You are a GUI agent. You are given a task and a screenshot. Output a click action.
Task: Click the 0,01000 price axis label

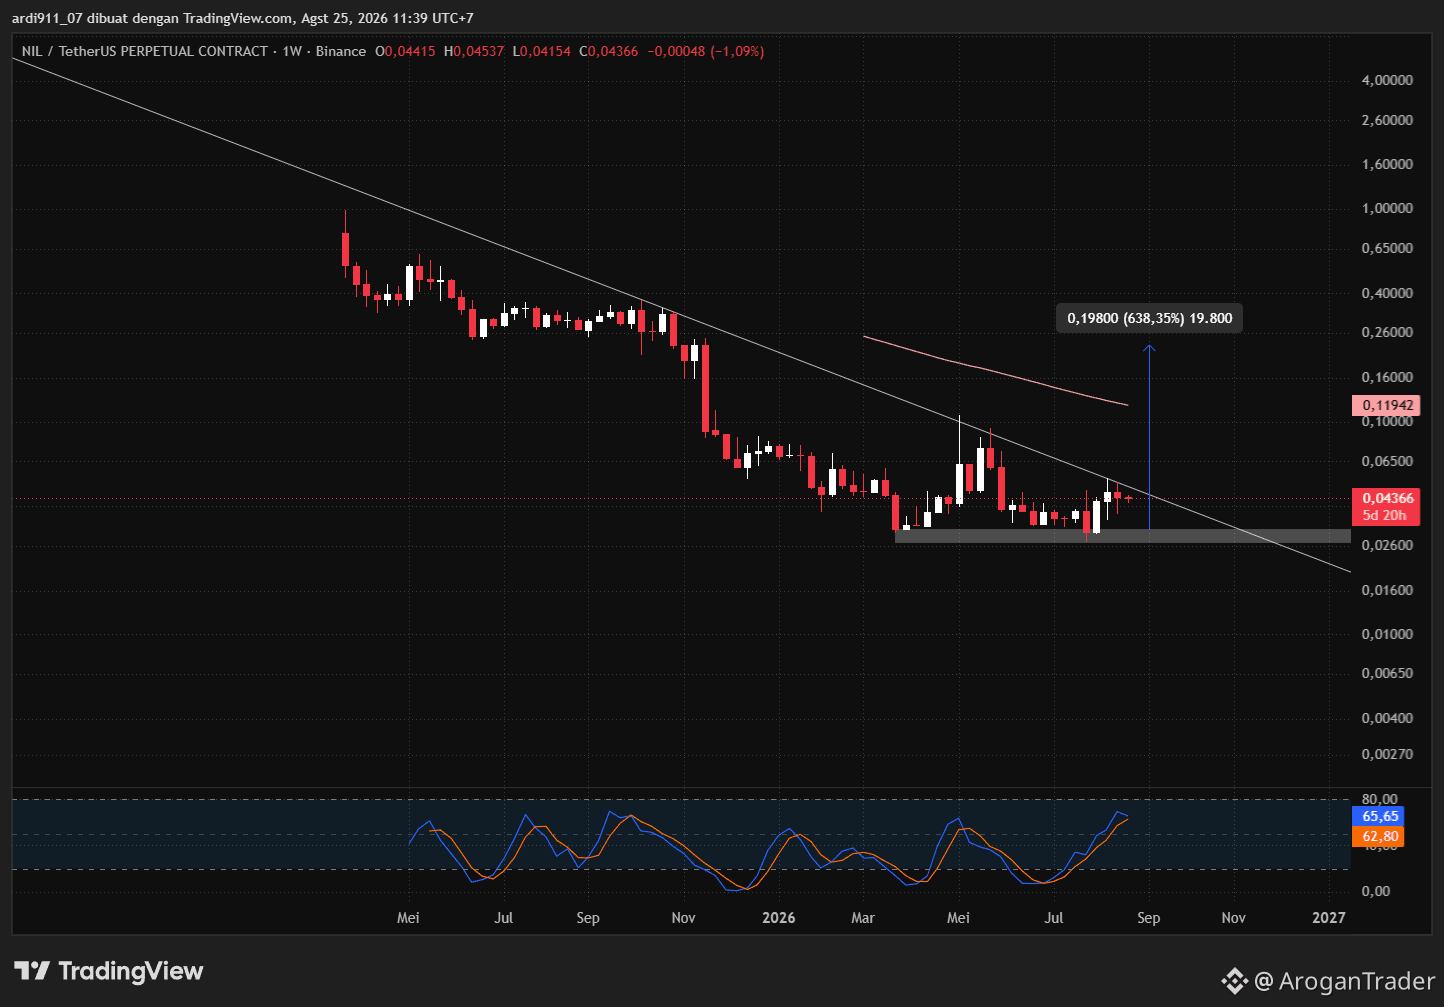point(1387,634)
